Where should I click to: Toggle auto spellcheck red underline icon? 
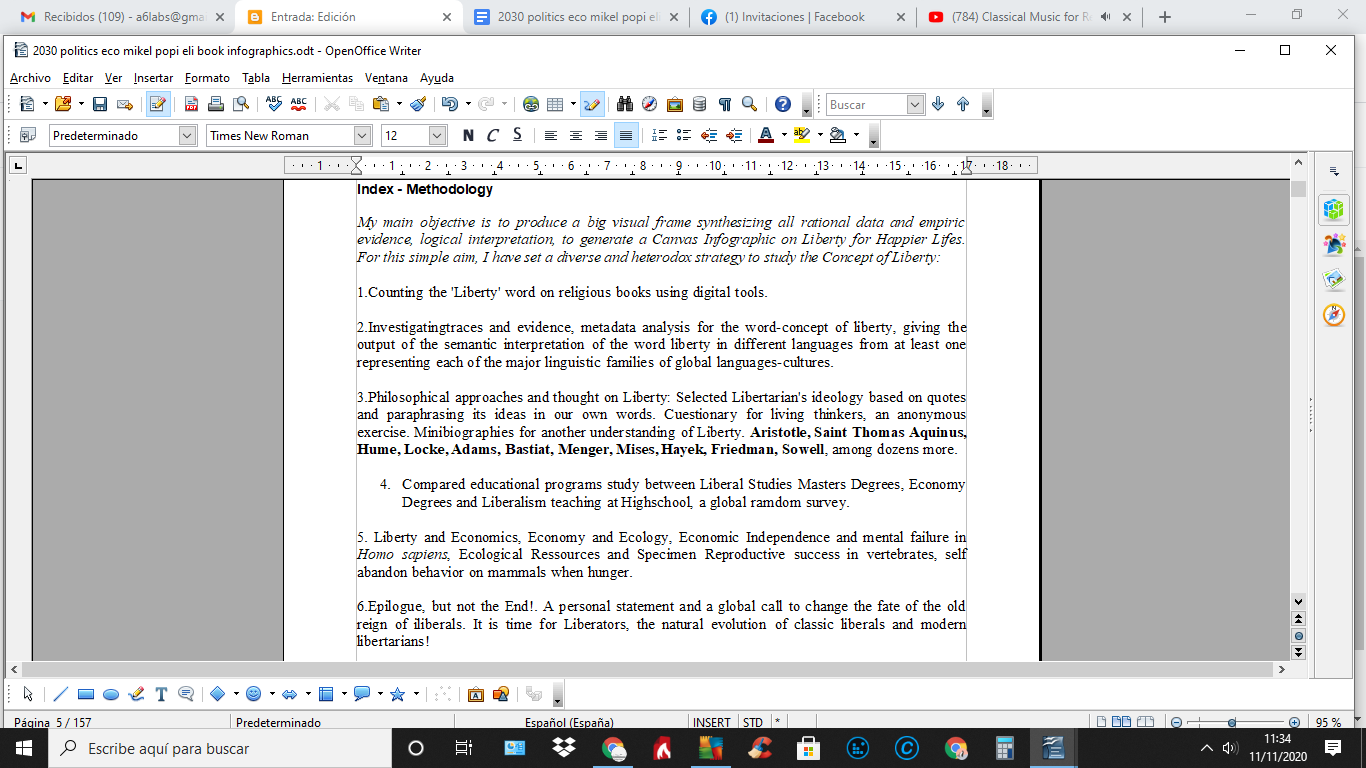point(298,104)
